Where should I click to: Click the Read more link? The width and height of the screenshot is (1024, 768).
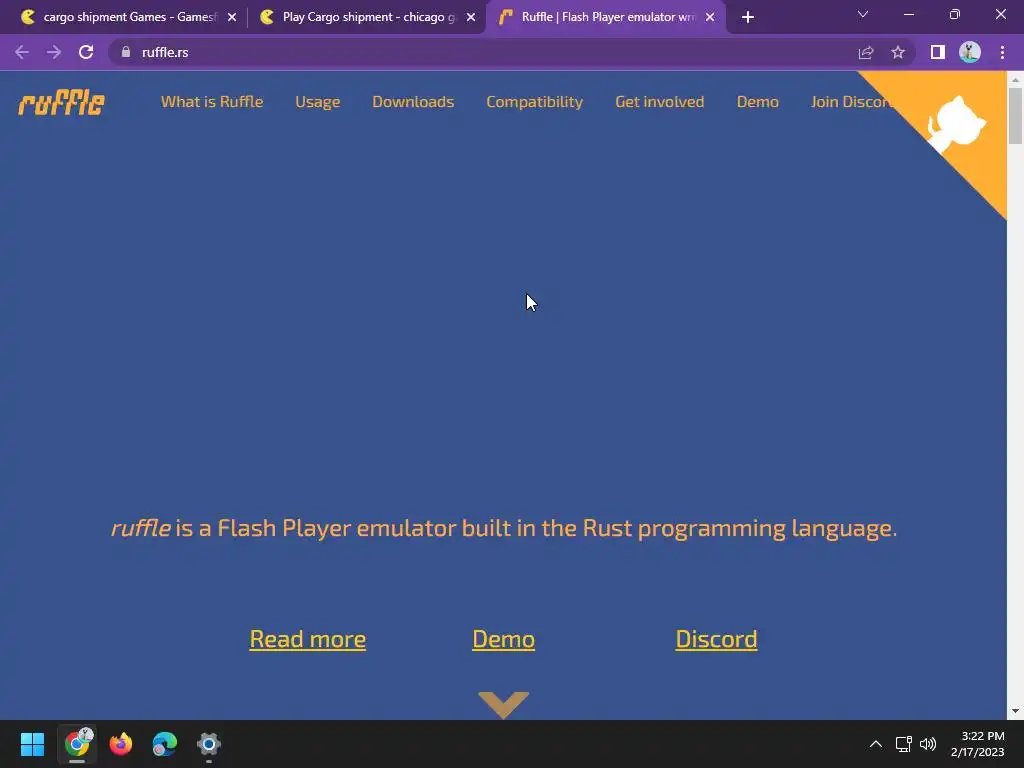pos(308,639)
